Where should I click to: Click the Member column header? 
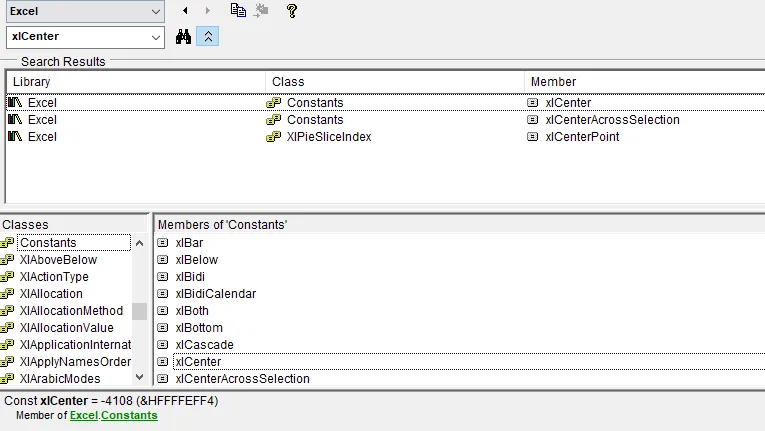pos(644,82)
